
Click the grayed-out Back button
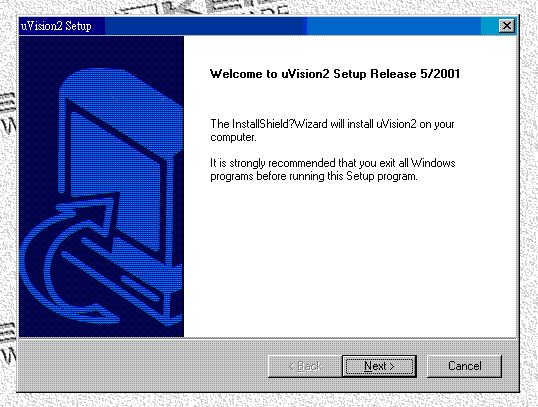(305, 366)
